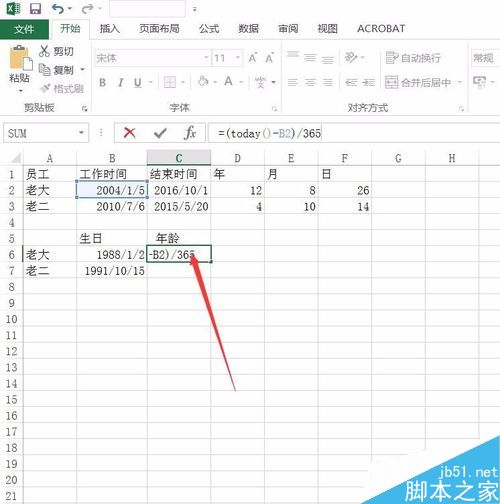The height and width of the screenshot is (504, 500).
Task: Open the 文件 File menu
Action: click(x=24, y=29)
